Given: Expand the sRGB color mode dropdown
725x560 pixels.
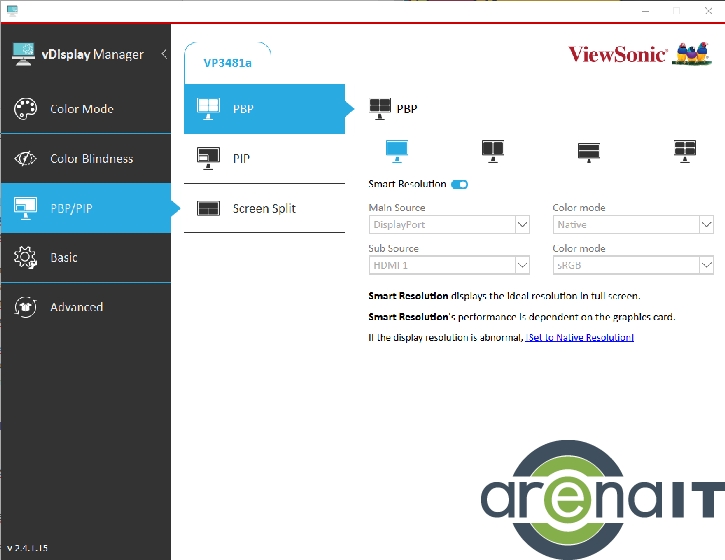Looking at the screenshot, I should click(633, 265).
